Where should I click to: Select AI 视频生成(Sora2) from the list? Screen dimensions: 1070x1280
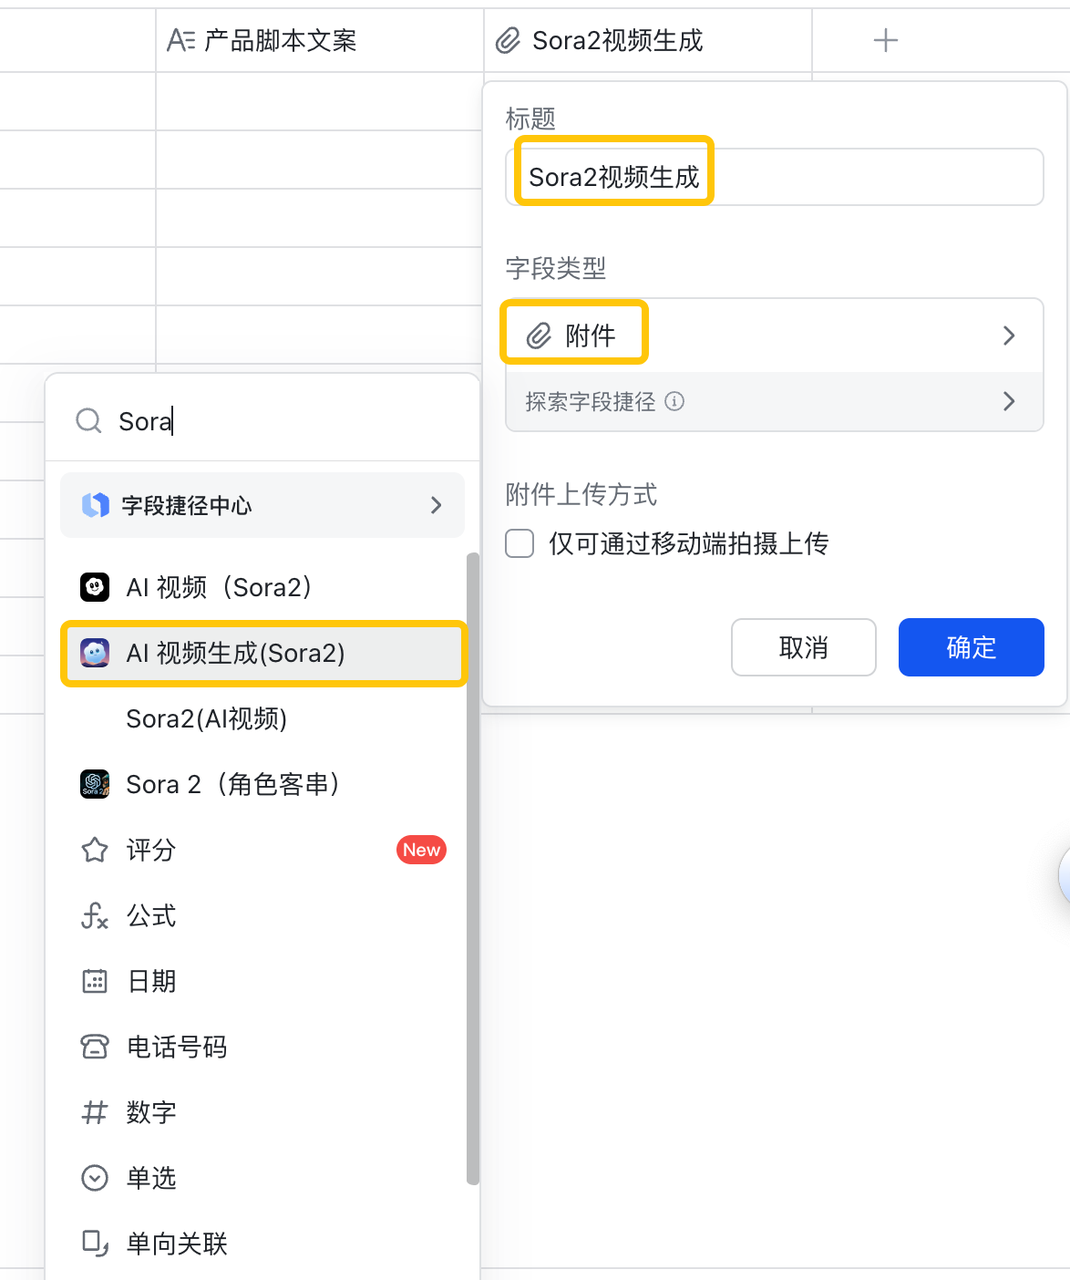pos(262,653)
